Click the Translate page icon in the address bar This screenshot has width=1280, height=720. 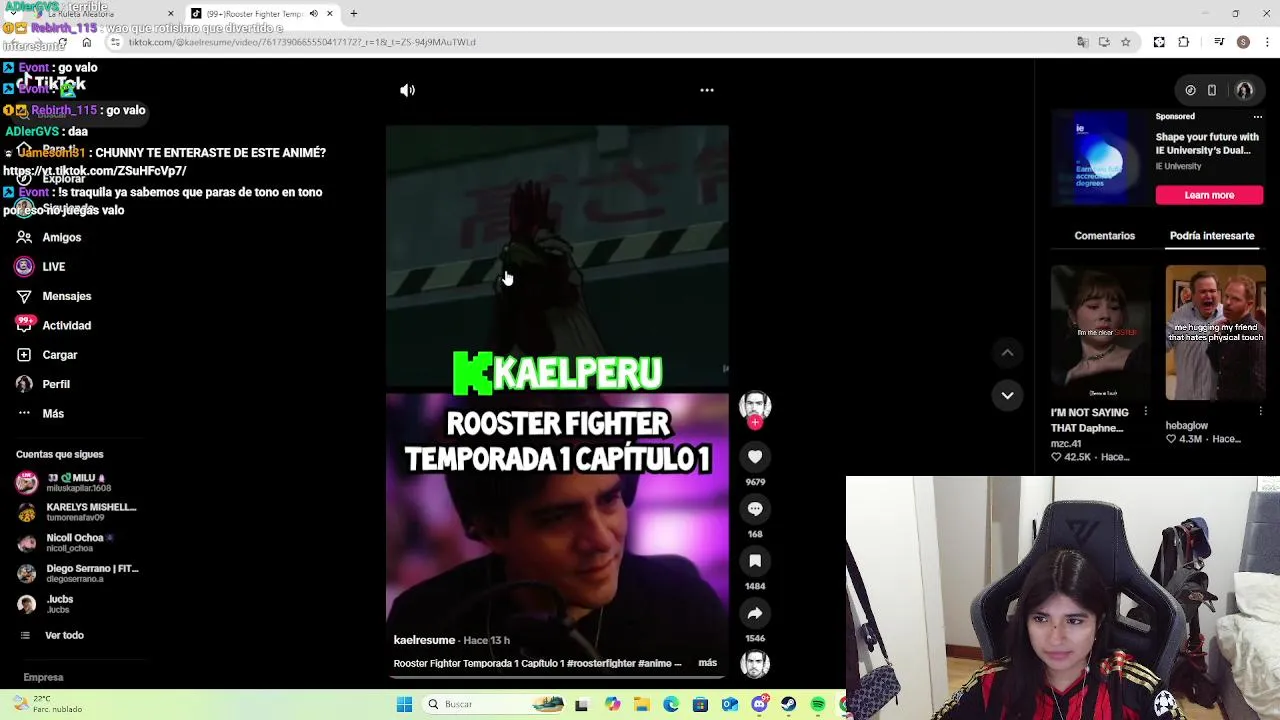[x=1082, y=42]
